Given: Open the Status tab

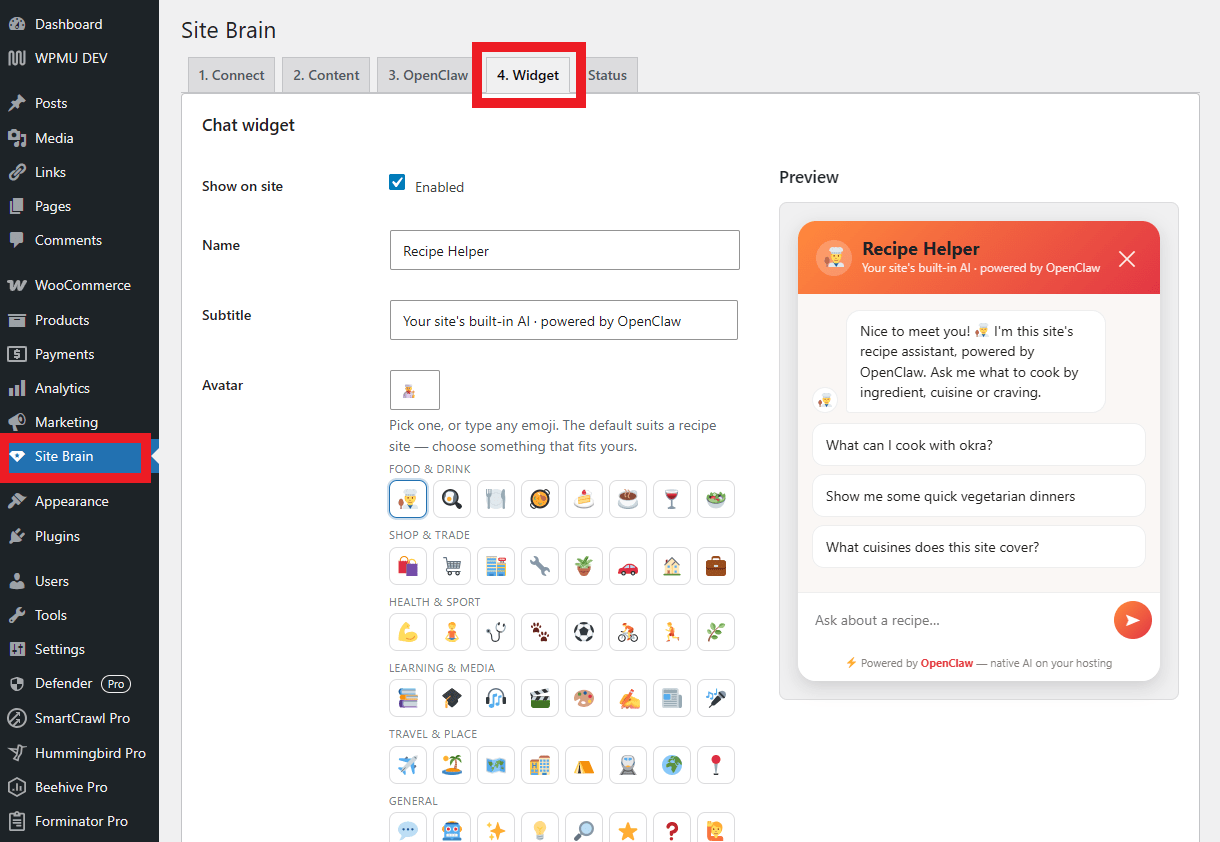Looking at the screenshot, I should coord(607,75).
